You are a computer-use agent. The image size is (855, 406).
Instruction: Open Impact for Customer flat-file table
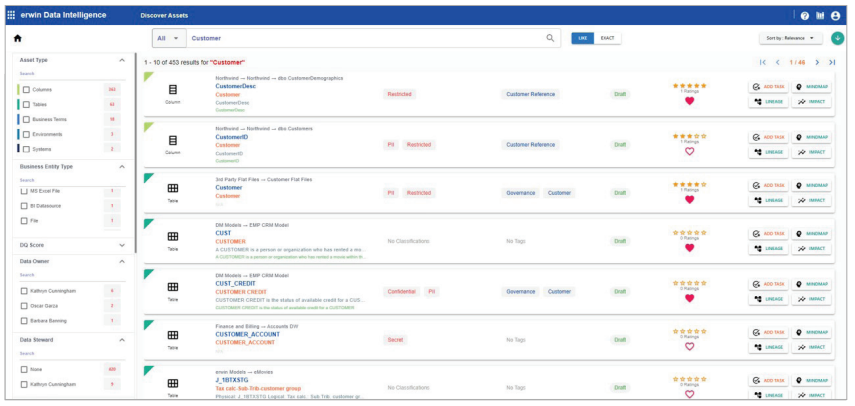click(811, 200)
